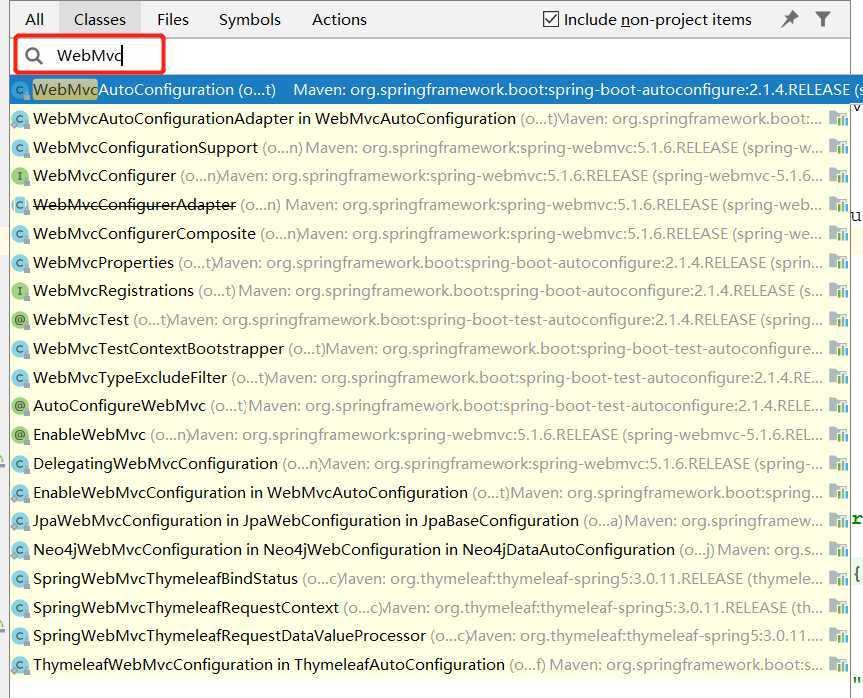Select the EnableWebMvc annotation result
The image size is (863, 698).
430,435
